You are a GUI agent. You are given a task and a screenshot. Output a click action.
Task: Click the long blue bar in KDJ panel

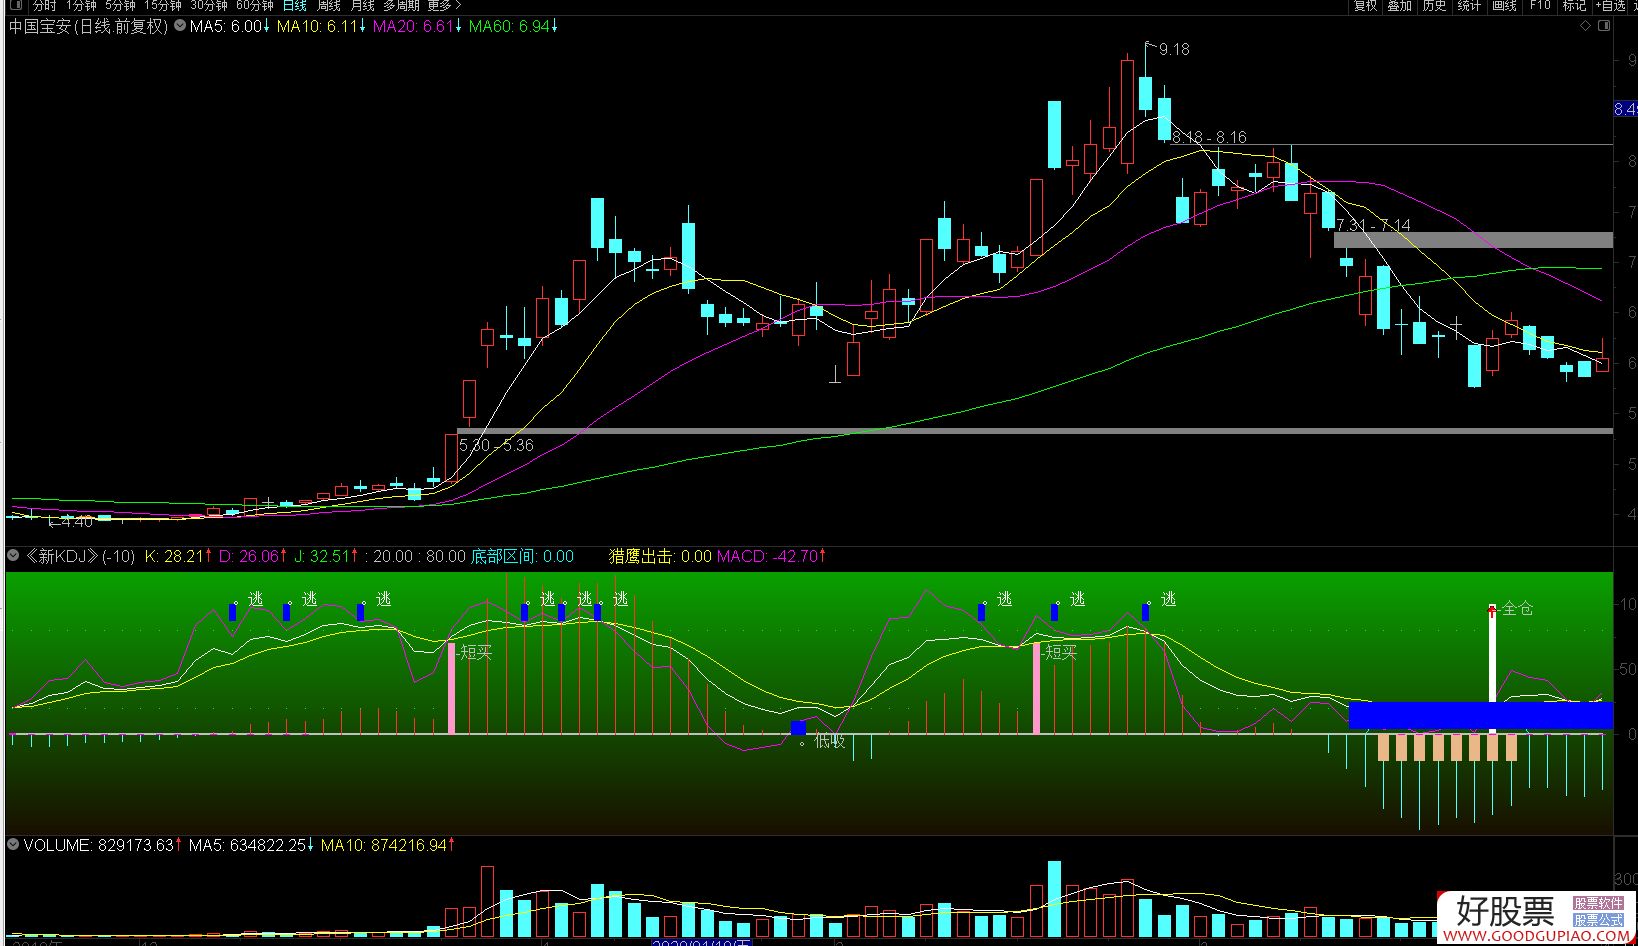click(1481, 715)
